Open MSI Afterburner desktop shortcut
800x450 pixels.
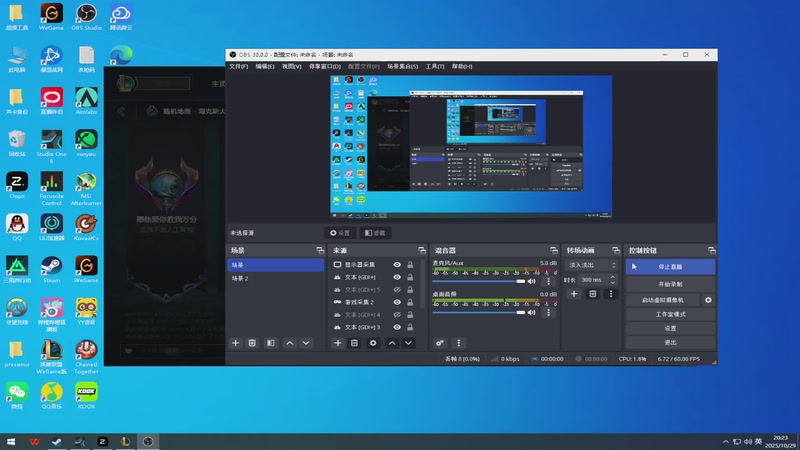pos(86,189)
